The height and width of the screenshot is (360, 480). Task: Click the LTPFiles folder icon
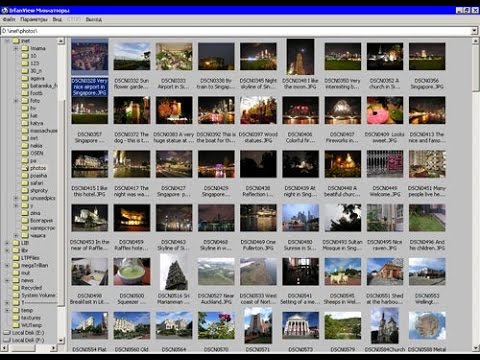coord(16,258)
